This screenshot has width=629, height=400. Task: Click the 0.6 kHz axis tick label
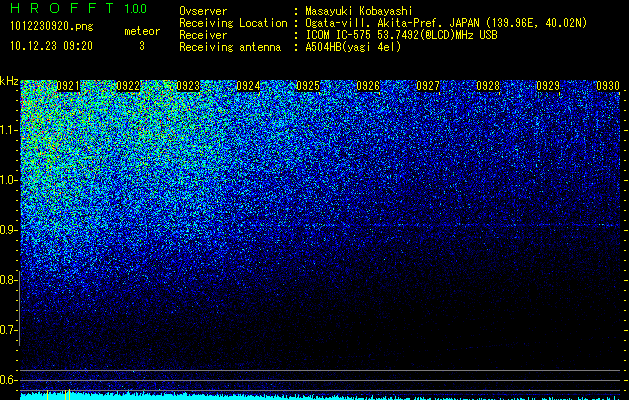point(9,380)
